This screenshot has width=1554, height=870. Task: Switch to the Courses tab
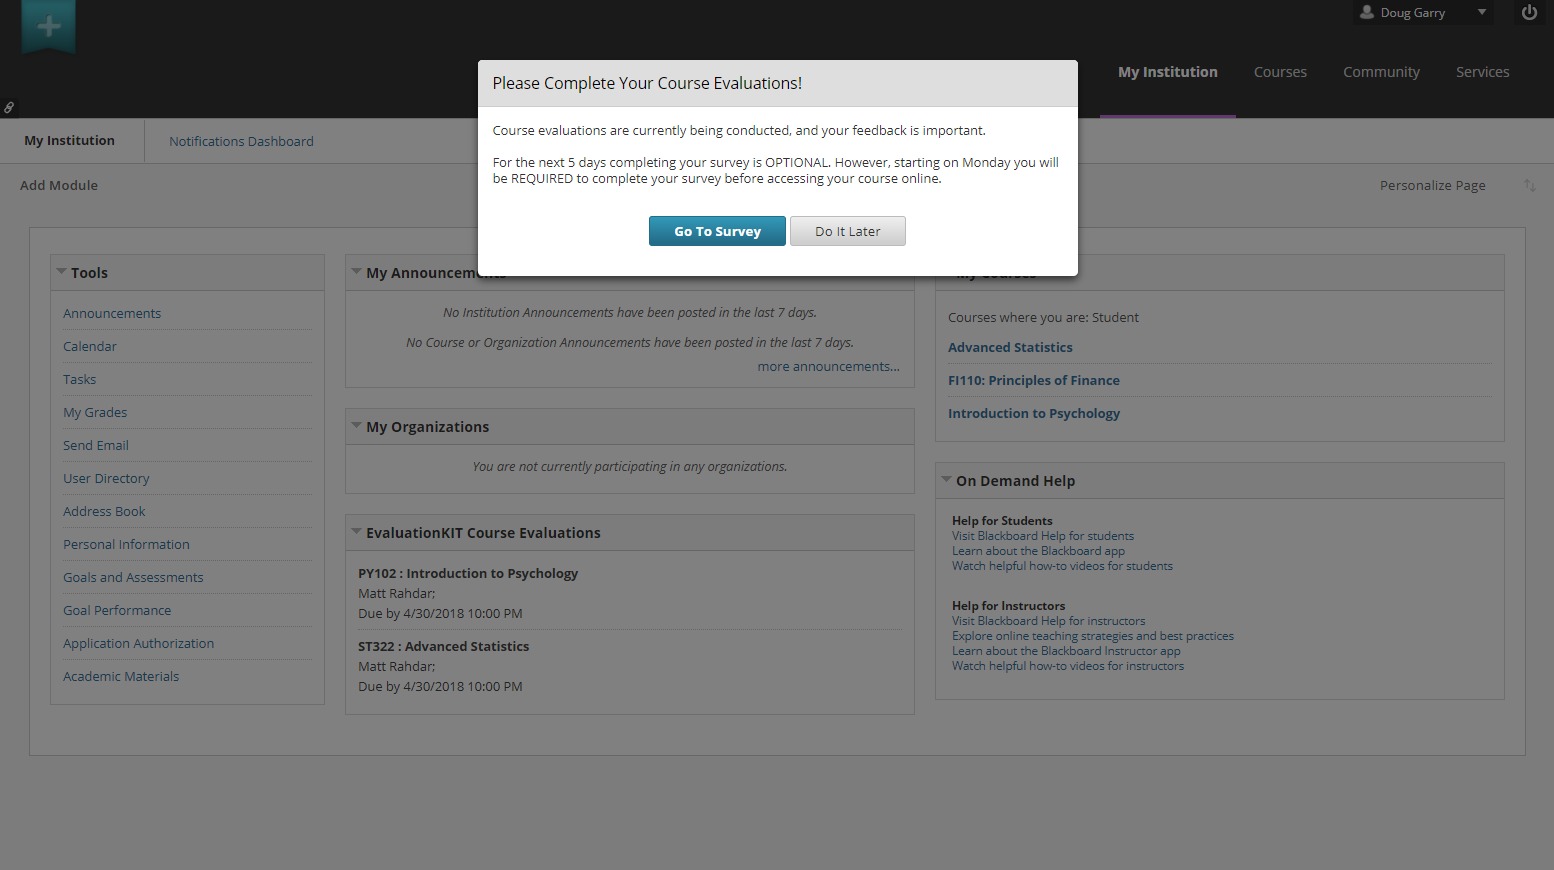[1280, 72]
